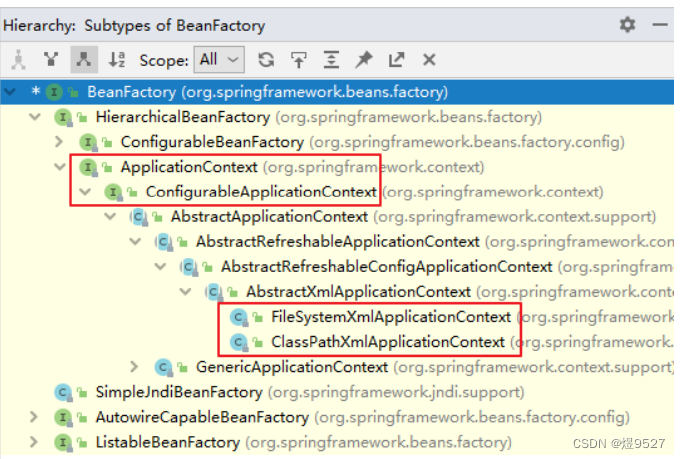The height and width of the screenshot is (459, 680).
Task: Click the class icon beside FileSystemXmlApplicationContext
Action: pyautogui.click(x=239, y=318)
